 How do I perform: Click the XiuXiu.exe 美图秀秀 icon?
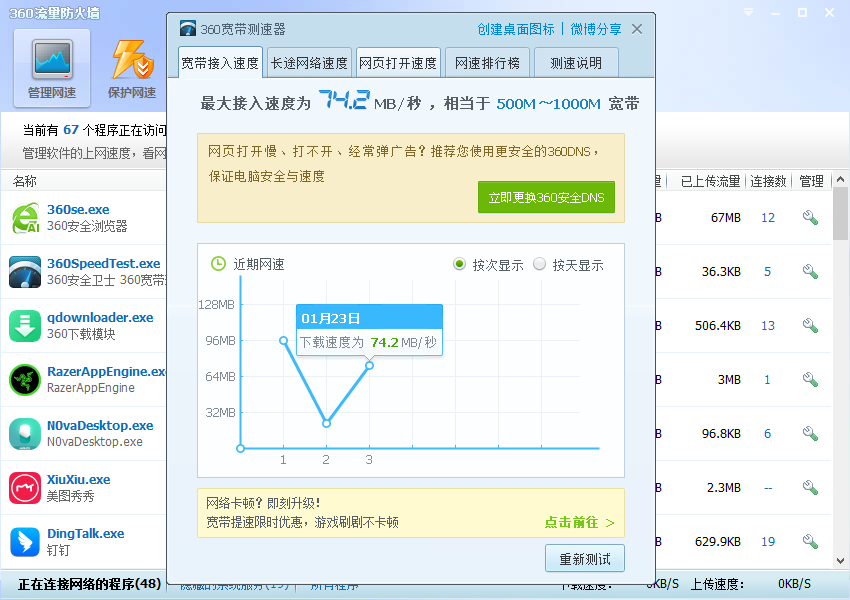pyautogui.click(x=25, y=488)
